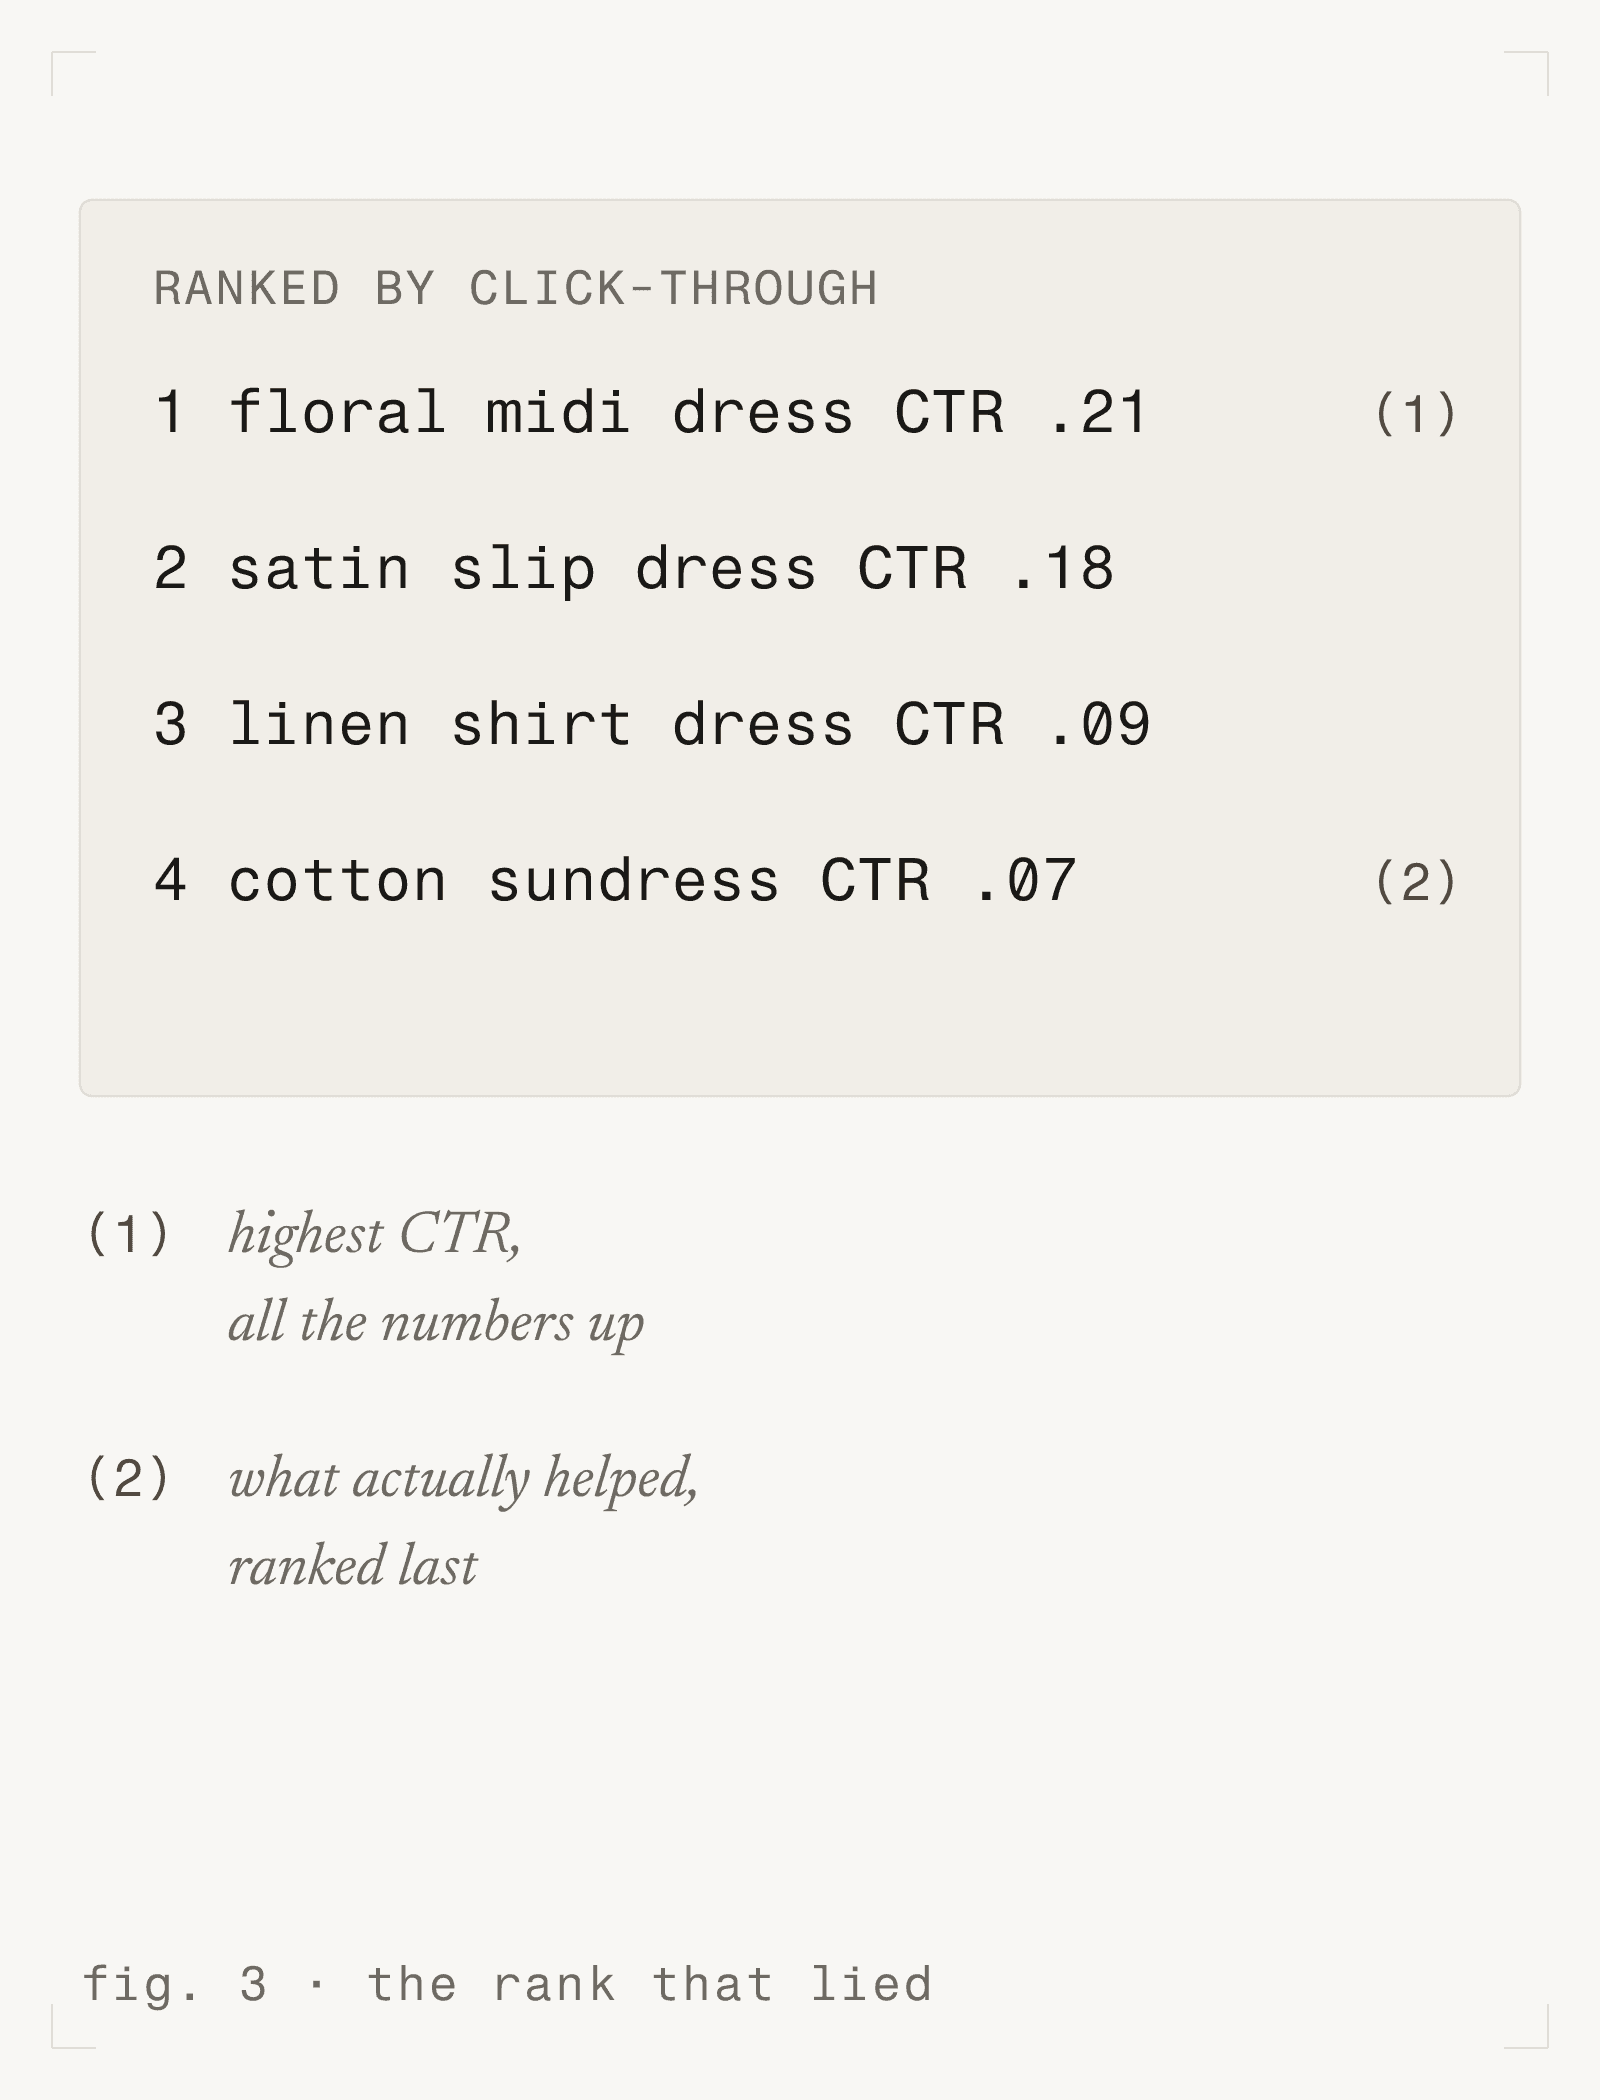Click the 'fig. 3 · the rank that lied' caption
Viewport: 1600px width, 2100px height.
click(507, 1985)
